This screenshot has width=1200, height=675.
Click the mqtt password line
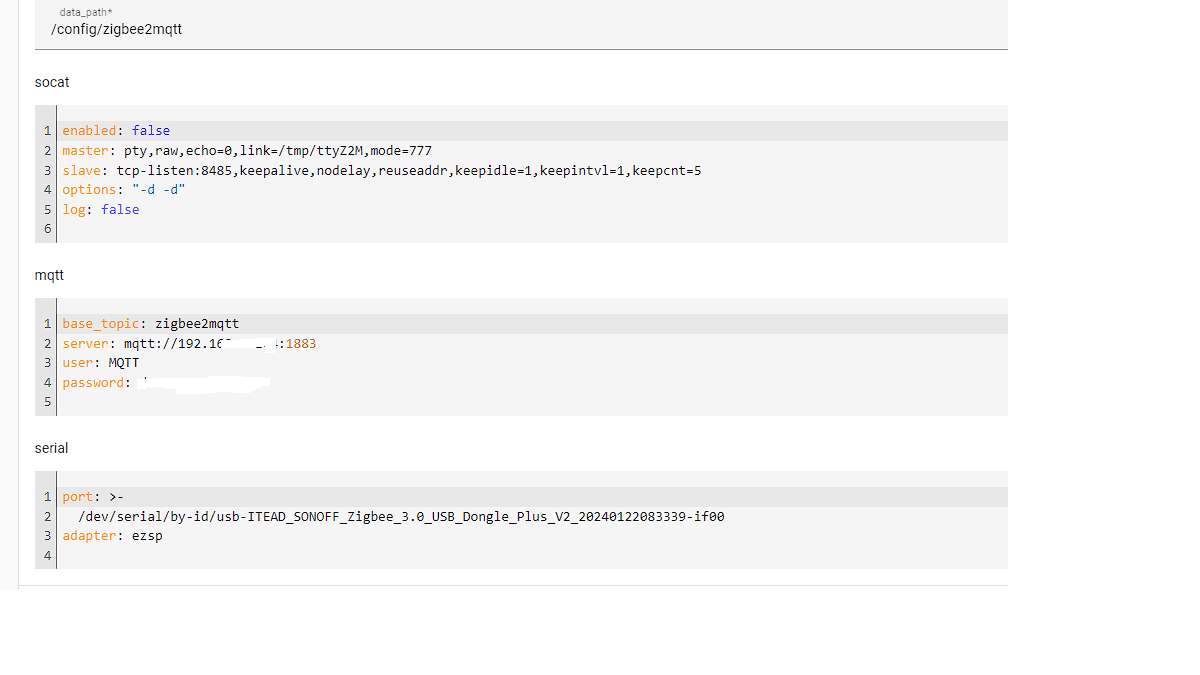(x=165, y=383)
